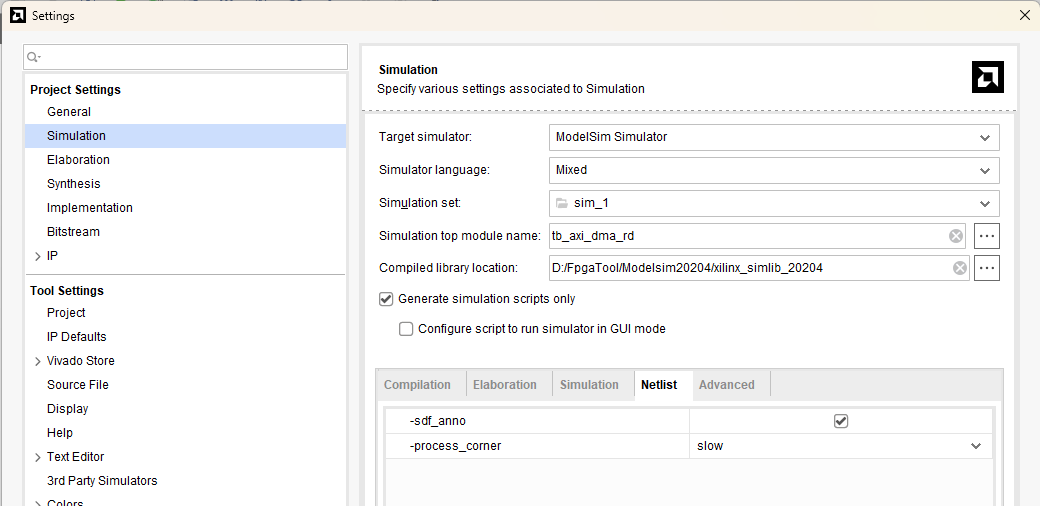
Task: Switch to the Simulation options tab
Action: [589, 385]
